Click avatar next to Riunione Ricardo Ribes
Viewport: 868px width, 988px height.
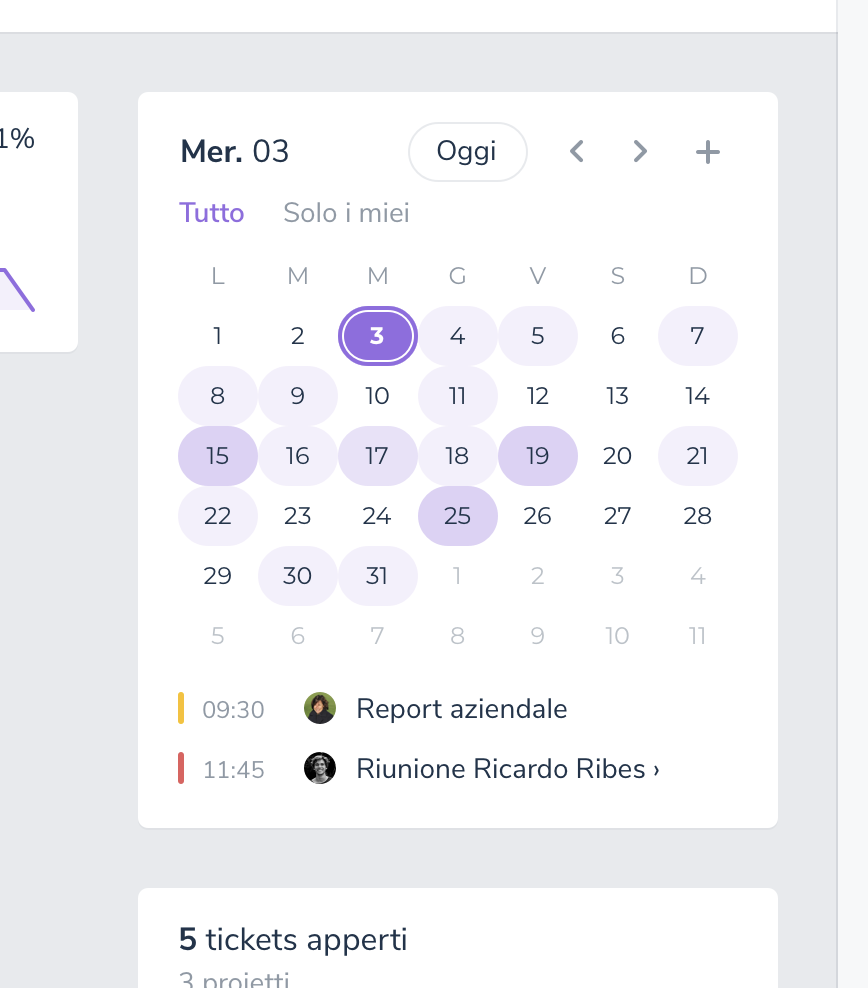[320, 769]
